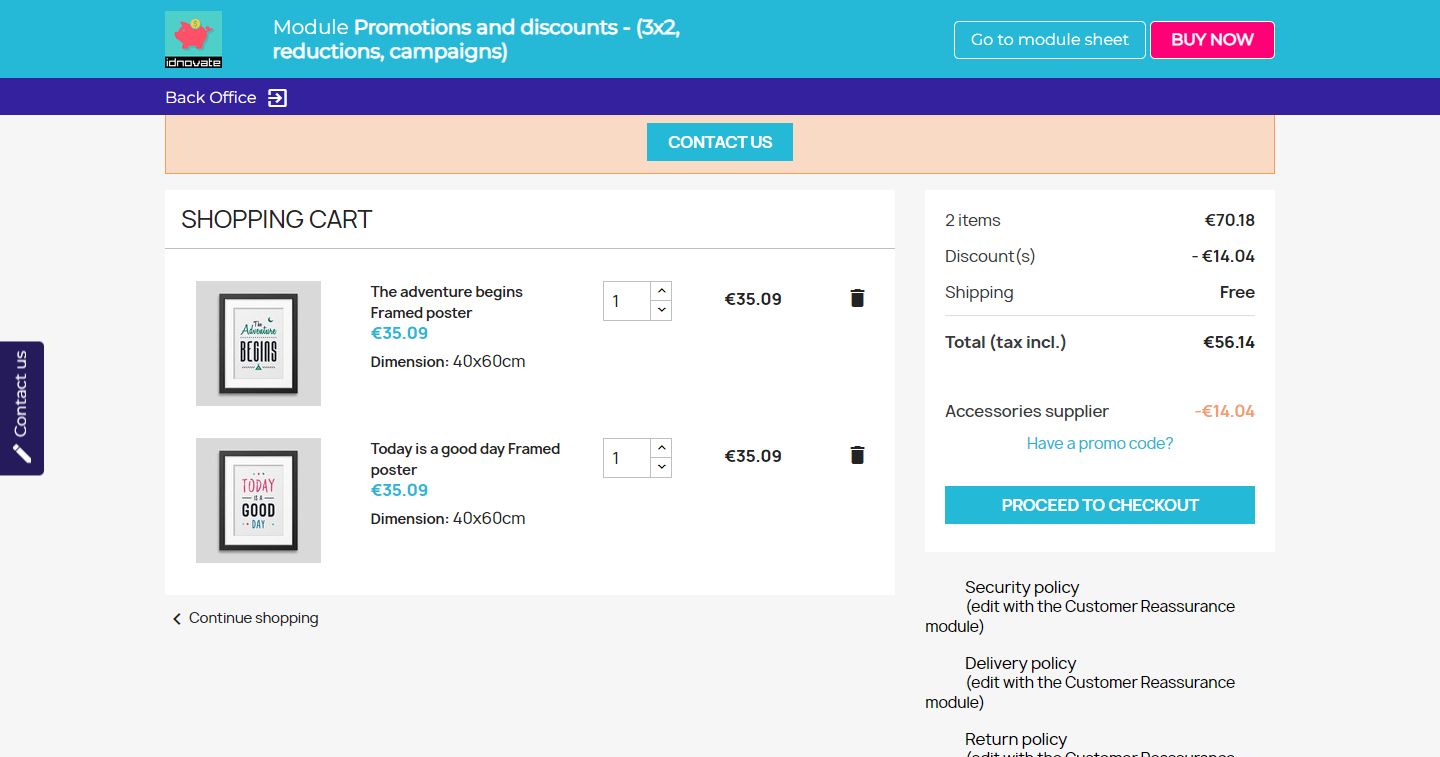Click the Buy Now button
The height and width of the screenshot is (757, 1440).
(x=1212, y=40)
